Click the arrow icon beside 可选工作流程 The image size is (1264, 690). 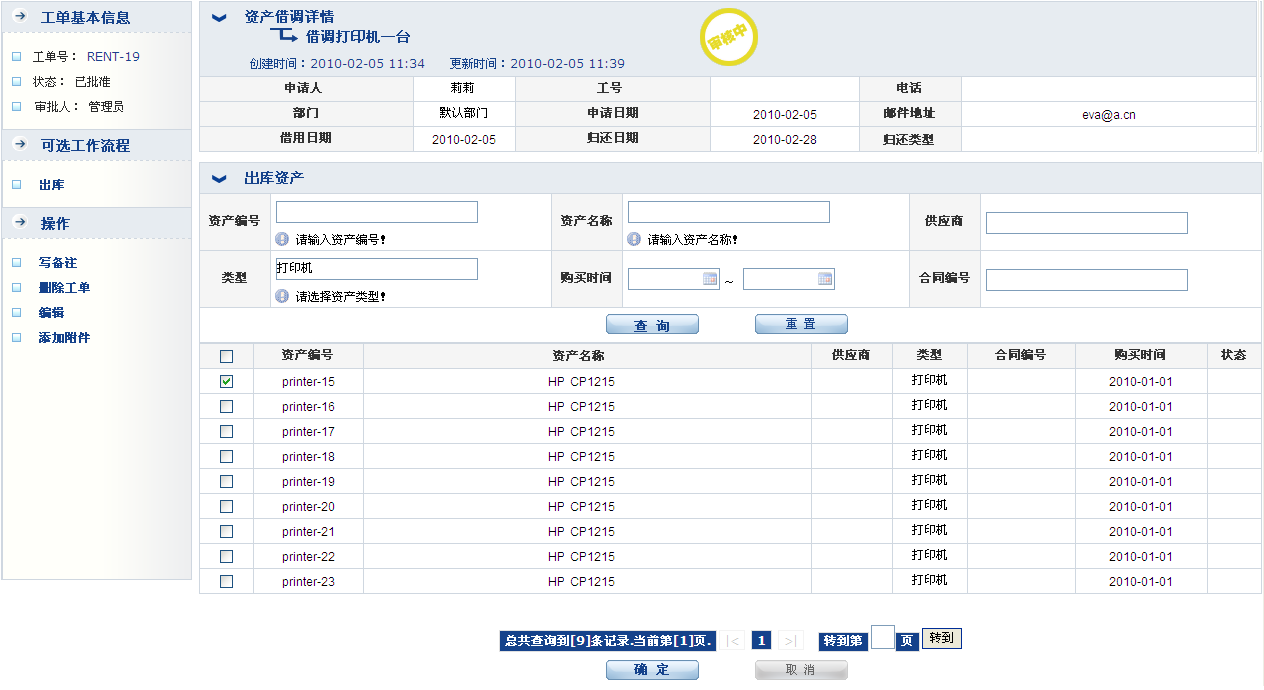(20, 144)
